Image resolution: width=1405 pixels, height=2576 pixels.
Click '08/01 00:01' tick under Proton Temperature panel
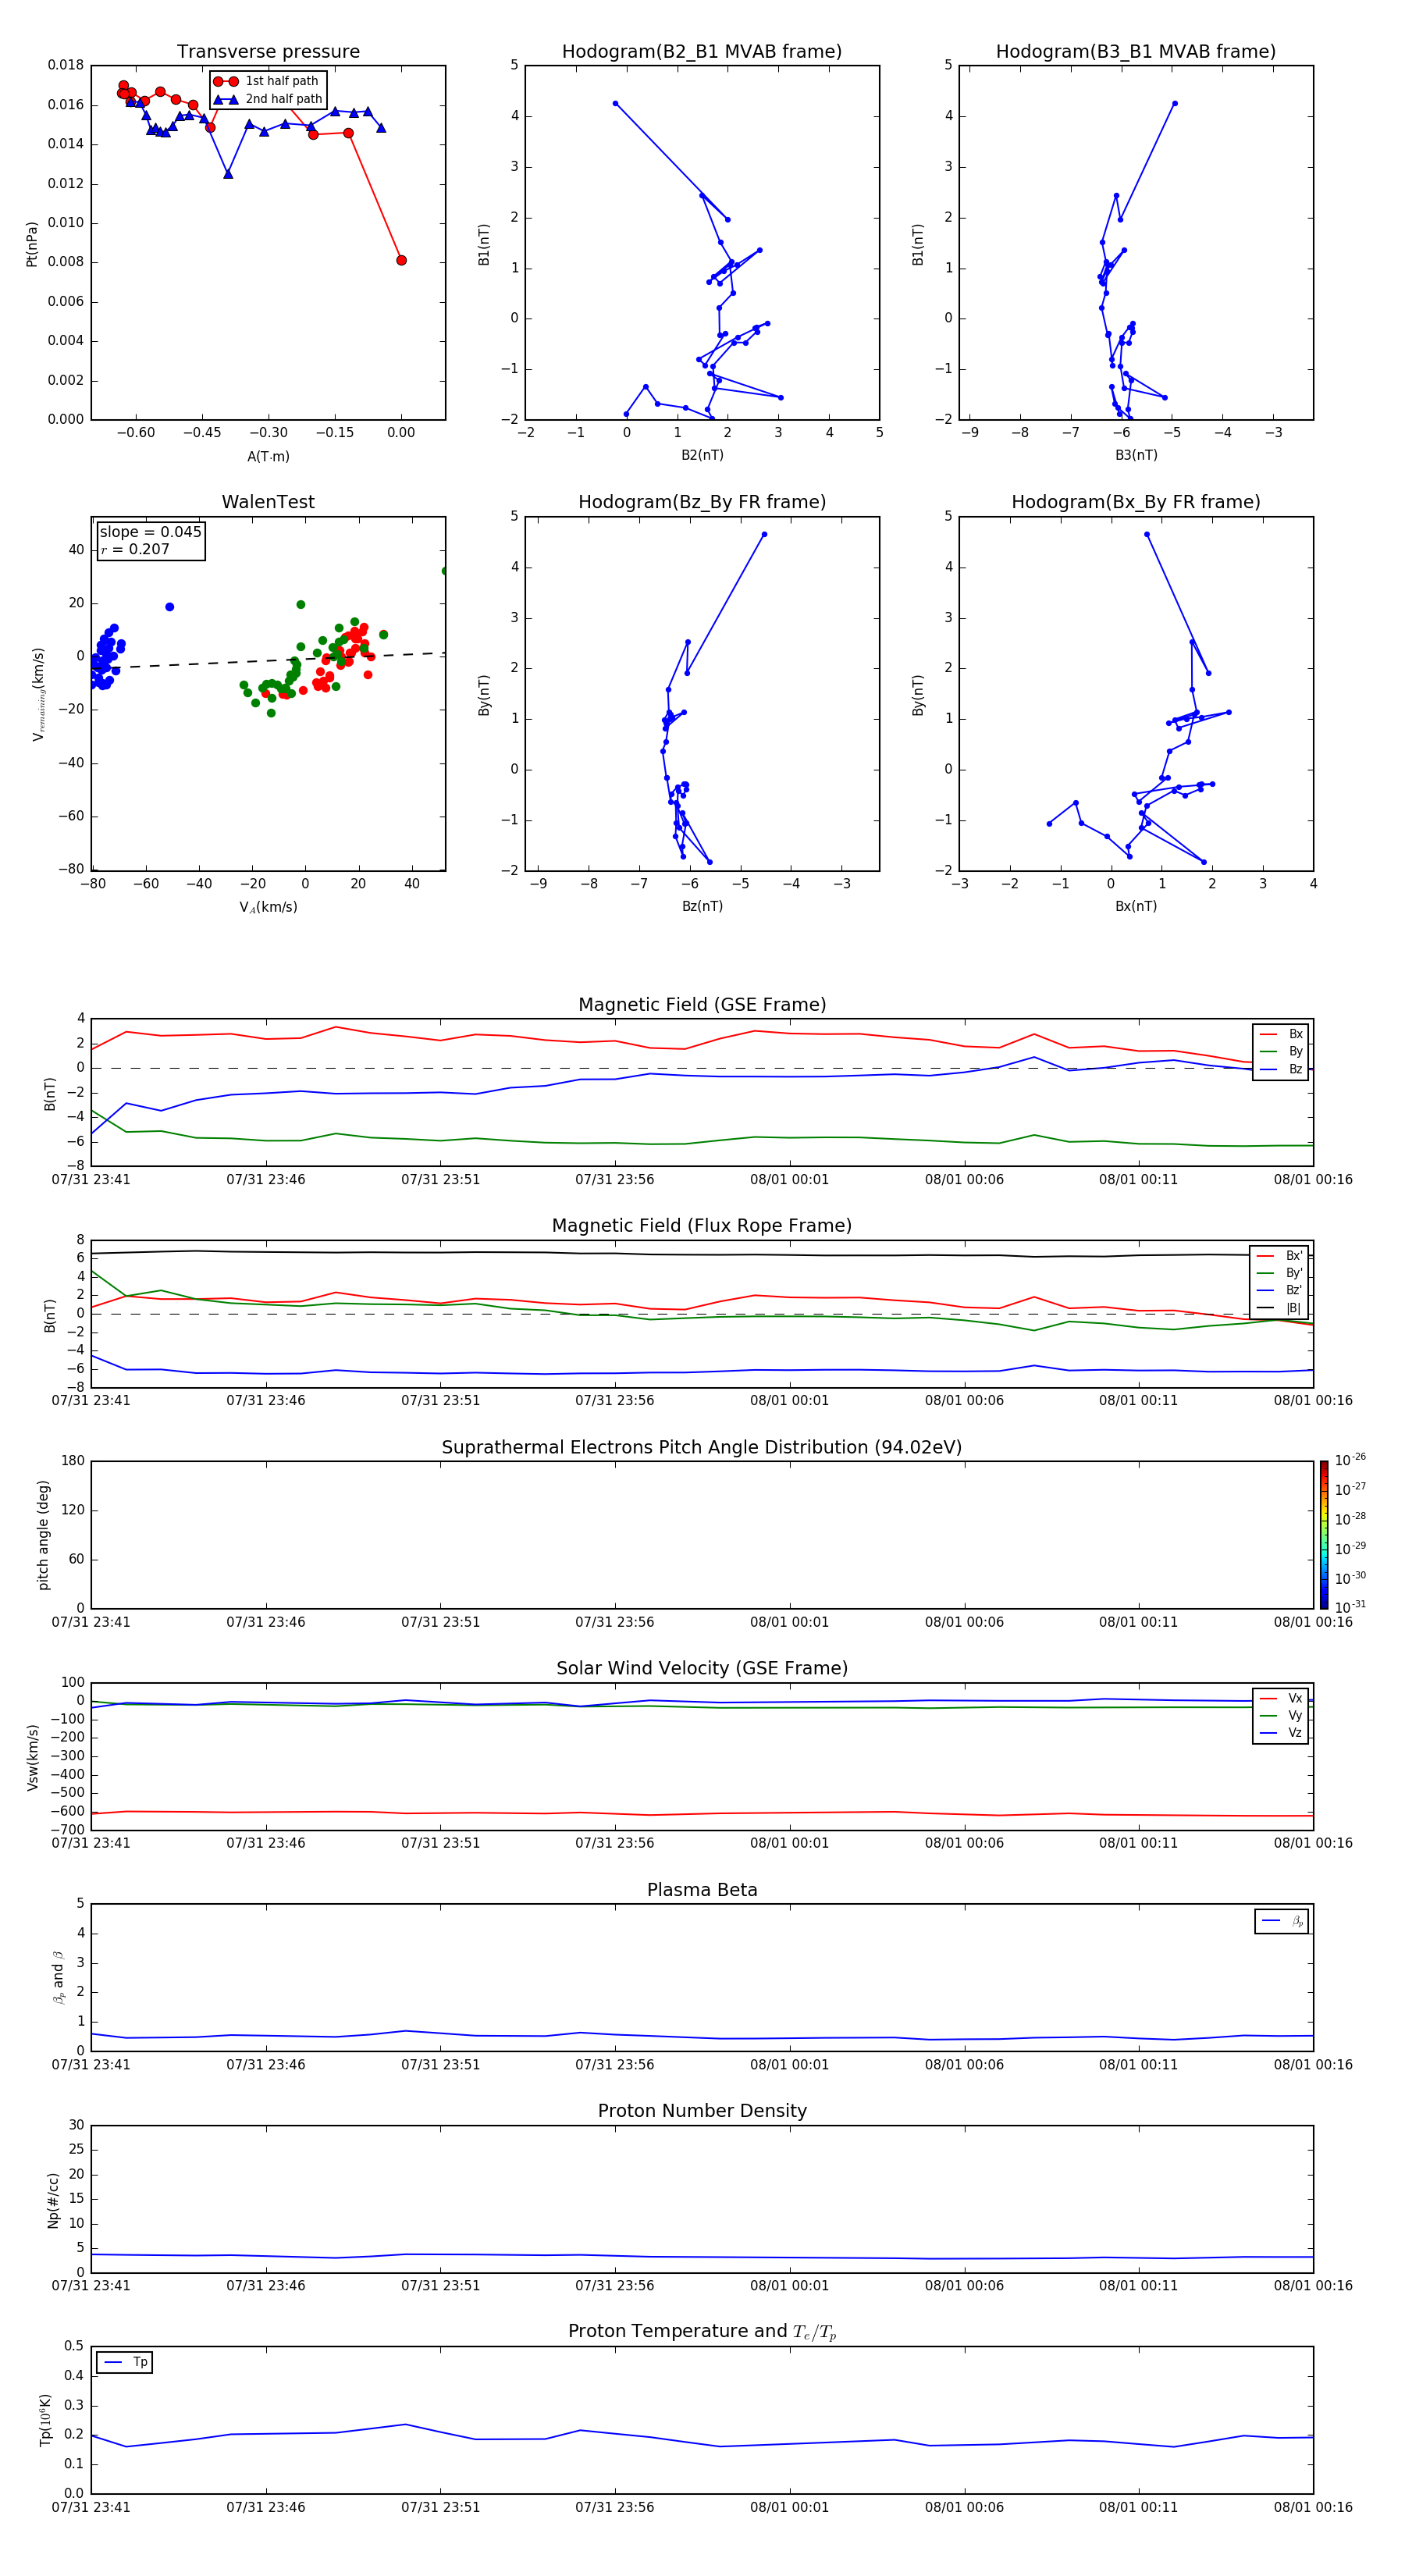click(x=789, y=2507)
